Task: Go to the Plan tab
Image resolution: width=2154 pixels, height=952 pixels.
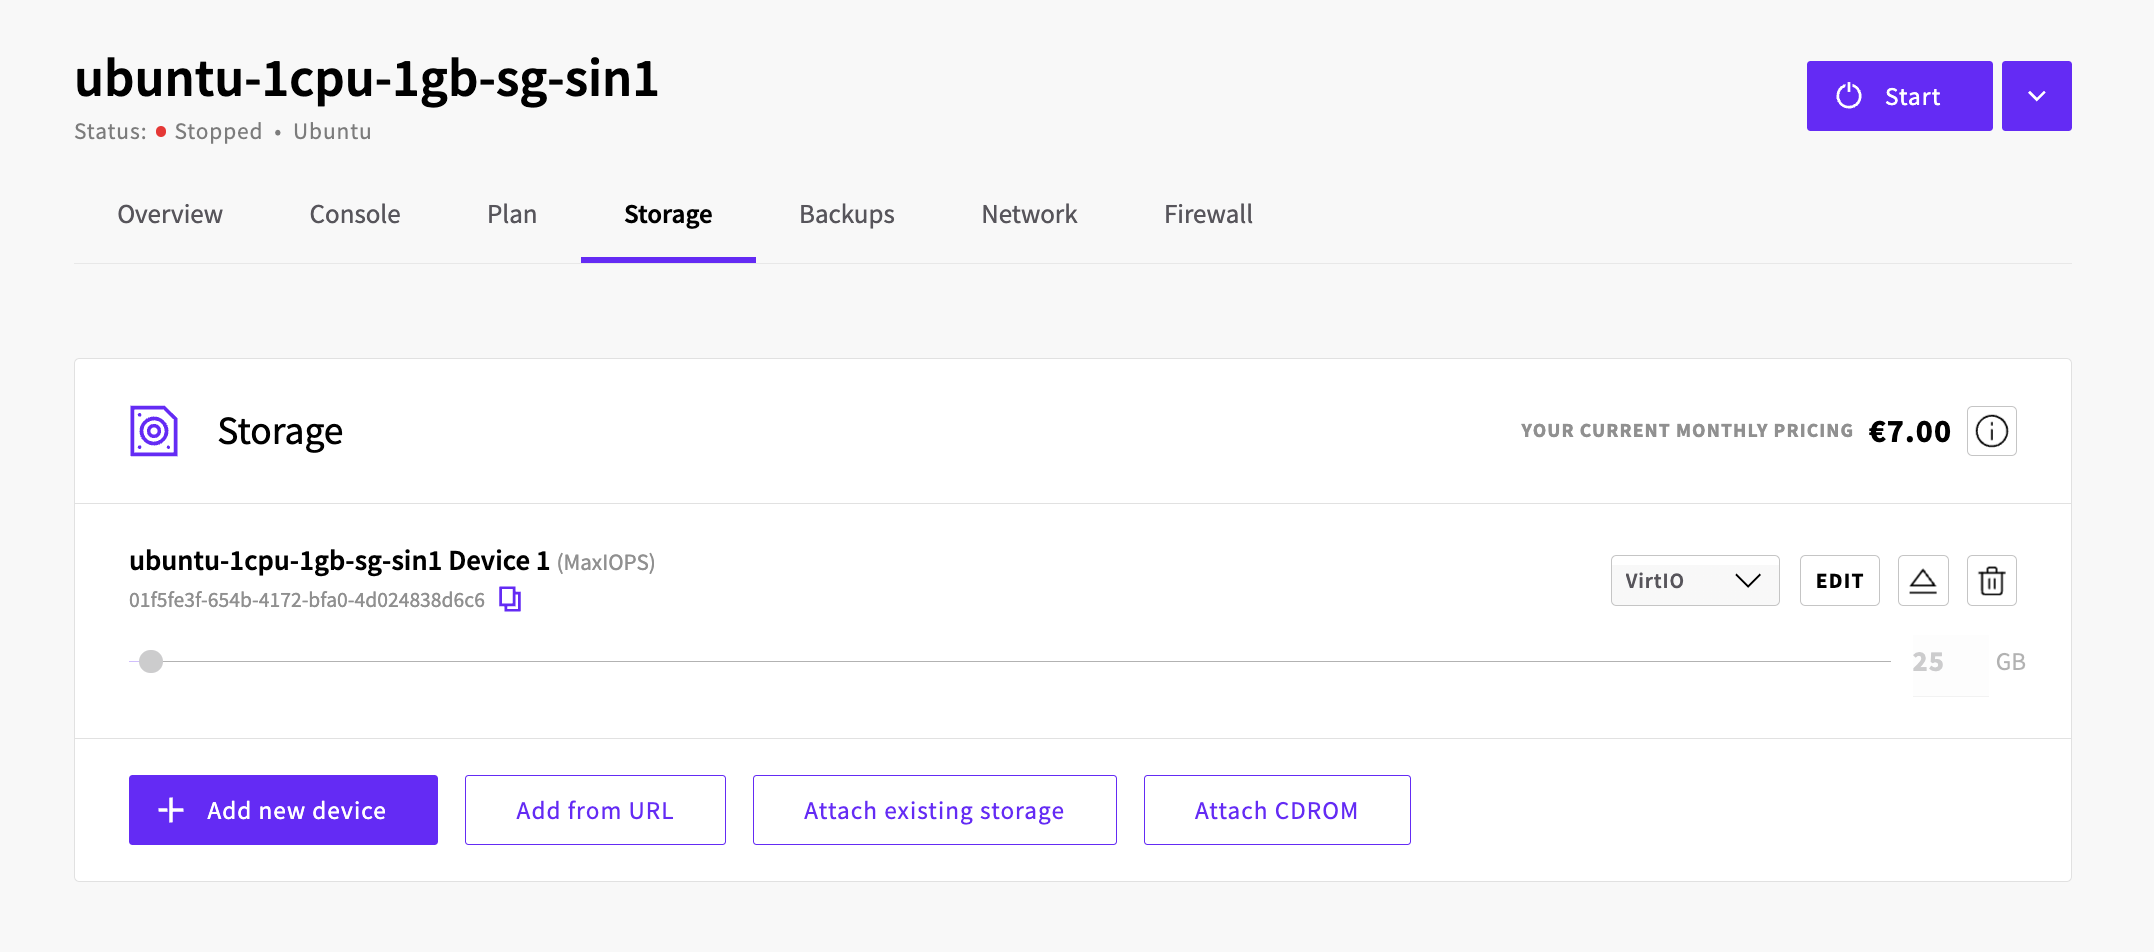Action: pyautogui.click(x=512, y=214)
